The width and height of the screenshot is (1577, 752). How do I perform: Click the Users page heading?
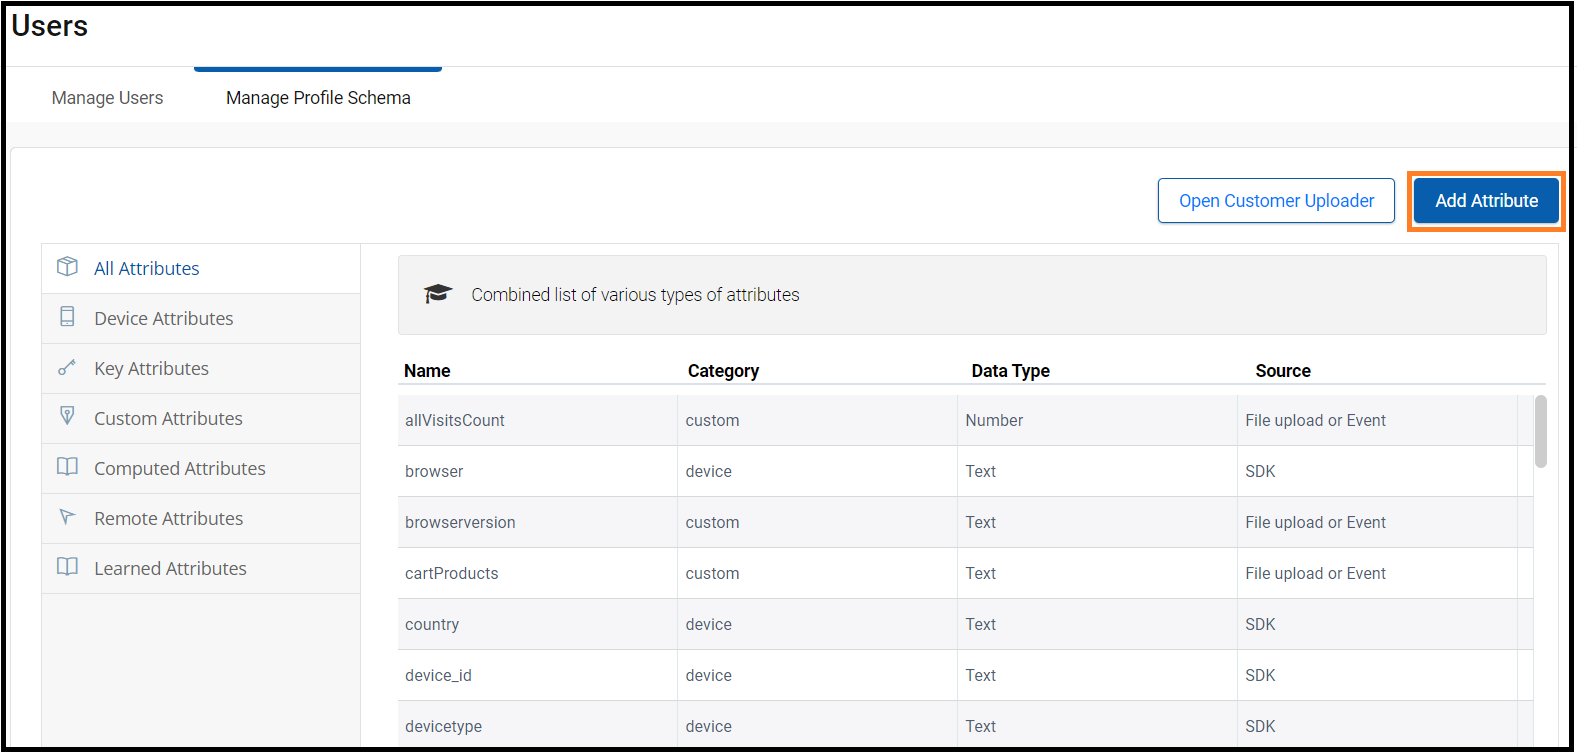click(50, 26)
